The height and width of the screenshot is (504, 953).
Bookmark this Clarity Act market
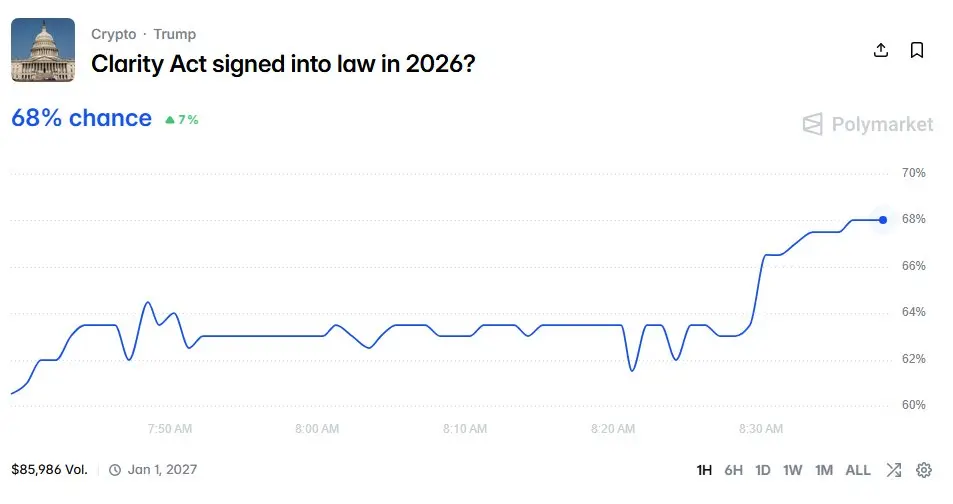click(x=917, y=51)
